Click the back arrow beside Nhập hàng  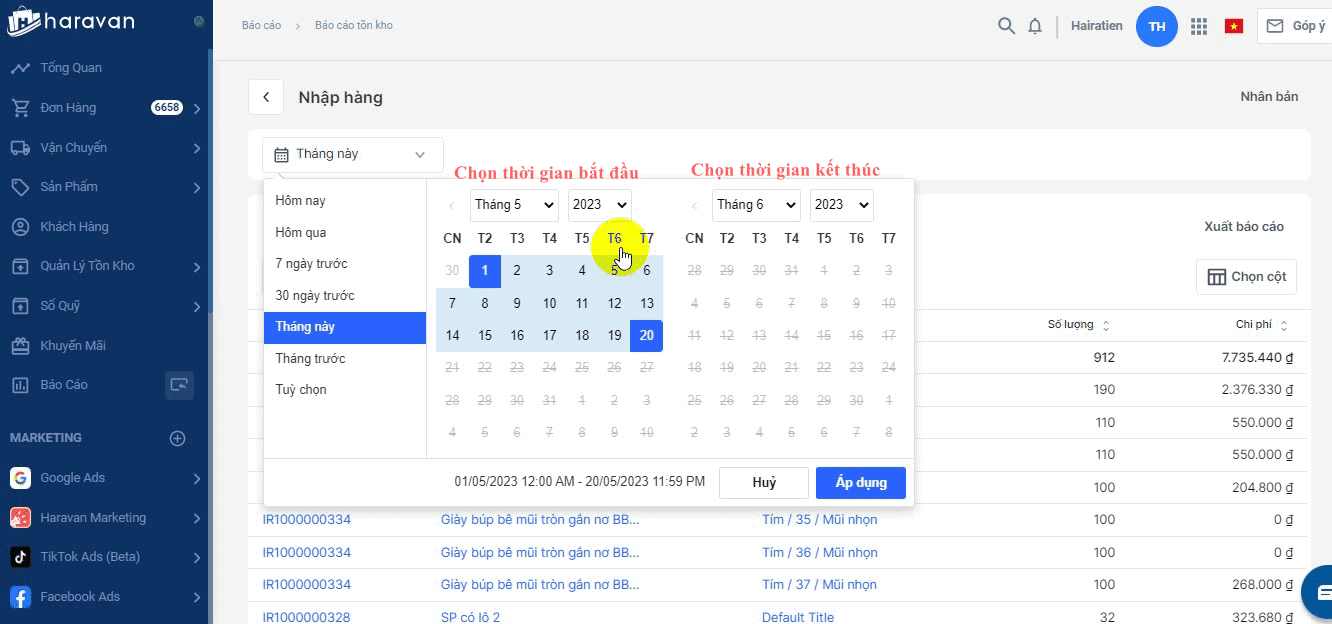click(x=266, y=97)
